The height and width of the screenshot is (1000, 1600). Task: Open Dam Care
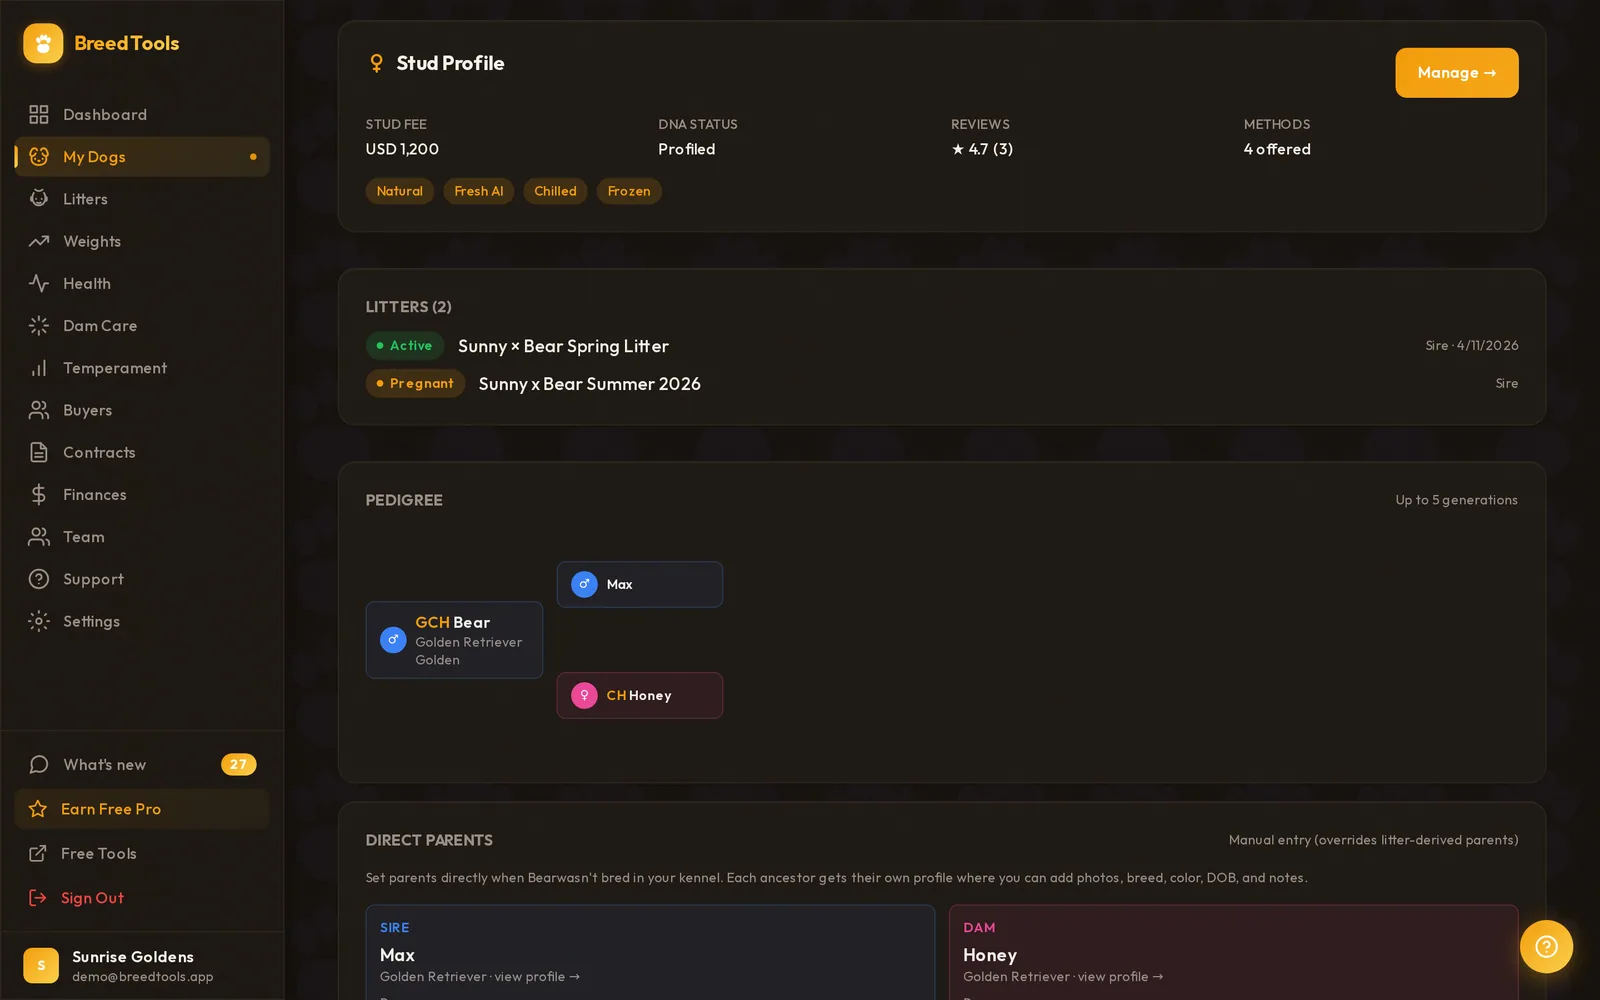(142, 325)
